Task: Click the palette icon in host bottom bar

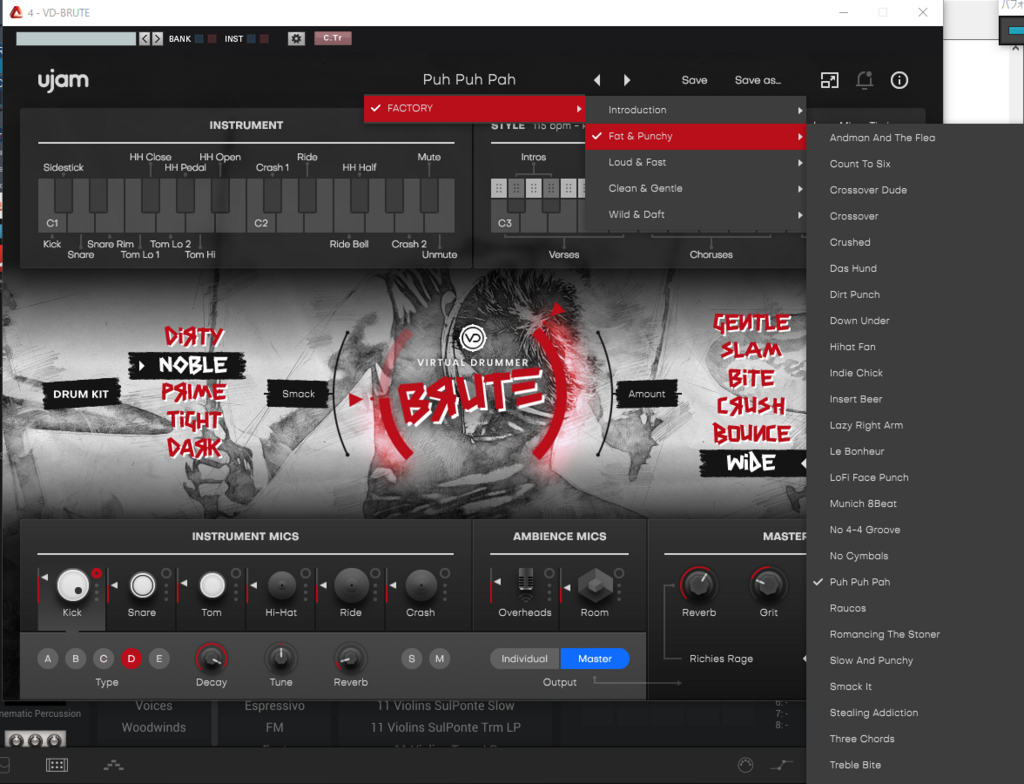Action: (x=745, y=765)
